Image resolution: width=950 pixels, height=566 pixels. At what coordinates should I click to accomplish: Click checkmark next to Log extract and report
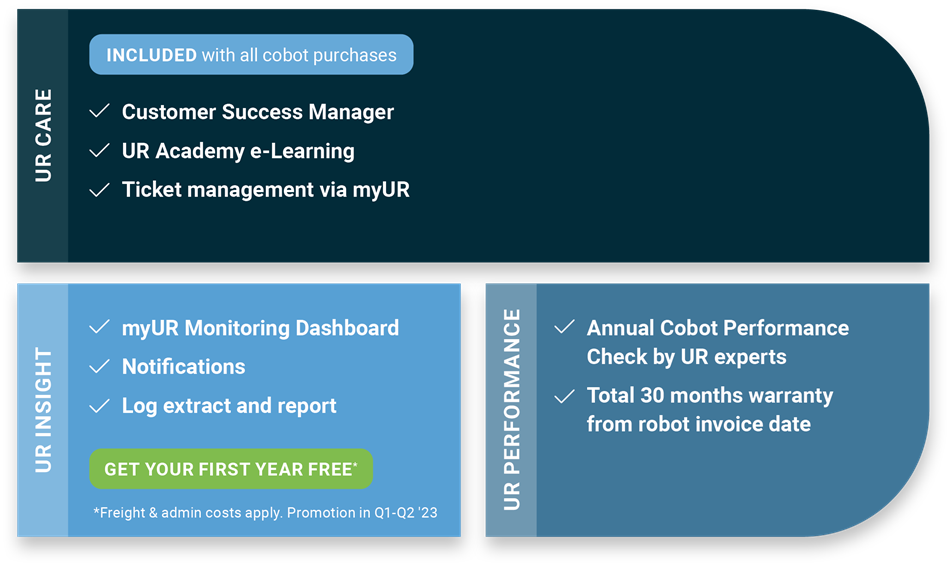(x=99, y=405)
